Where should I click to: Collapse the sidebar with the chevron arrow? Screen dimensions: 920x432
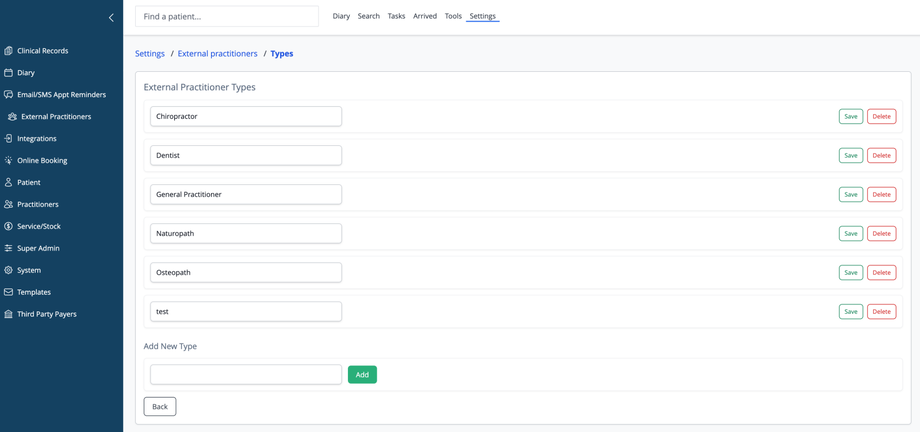click(x=111, y=17)
